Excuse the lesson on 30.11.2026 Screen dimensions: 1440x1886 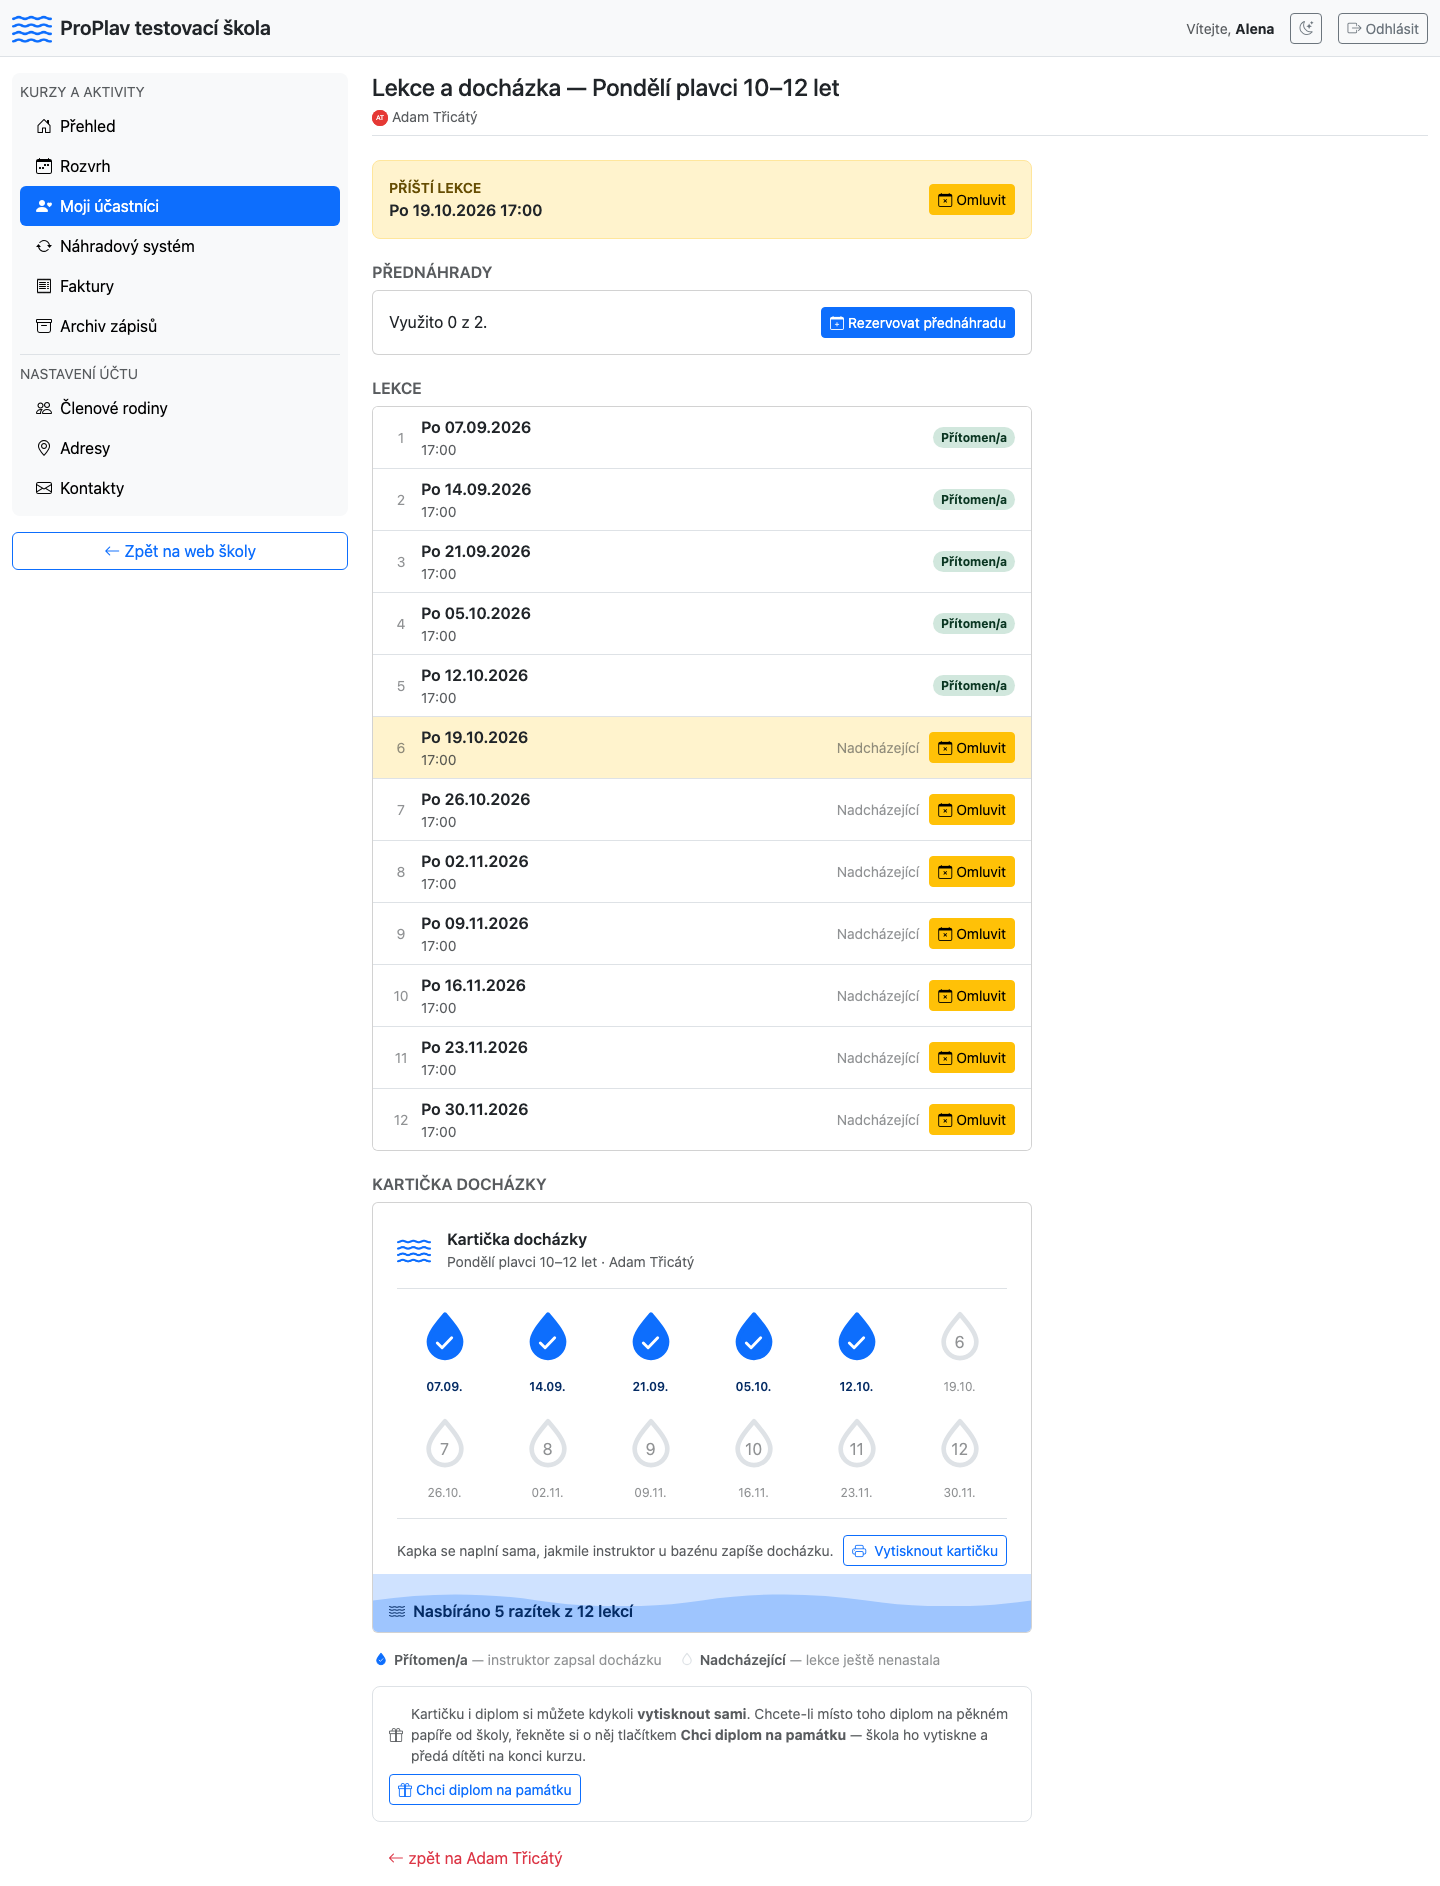(x=972, y=1120)
